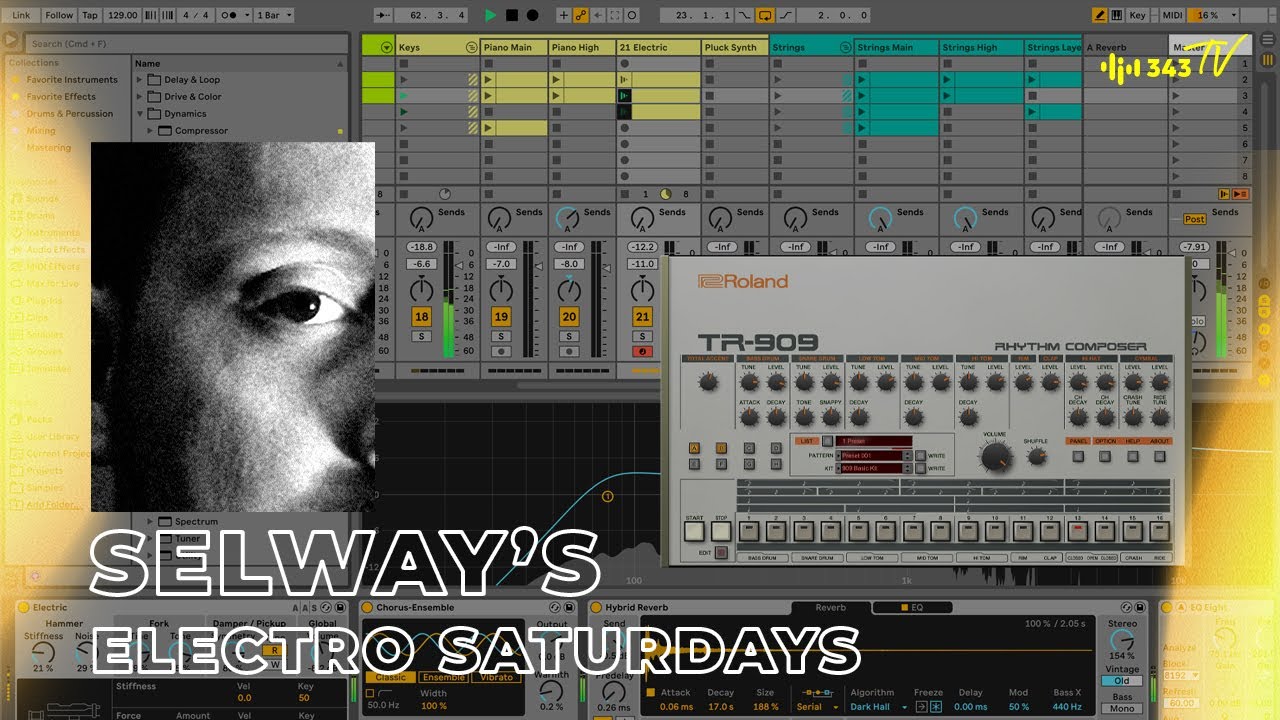This screenshot has height=720, width=1280.
Task: Click the TR-909 OPTION button
Action: coord(1105,456)
